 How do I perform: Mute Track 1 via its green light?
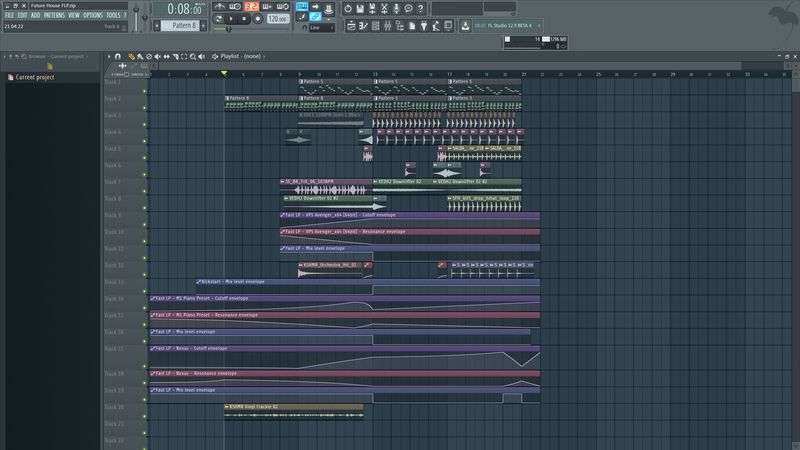144,91
